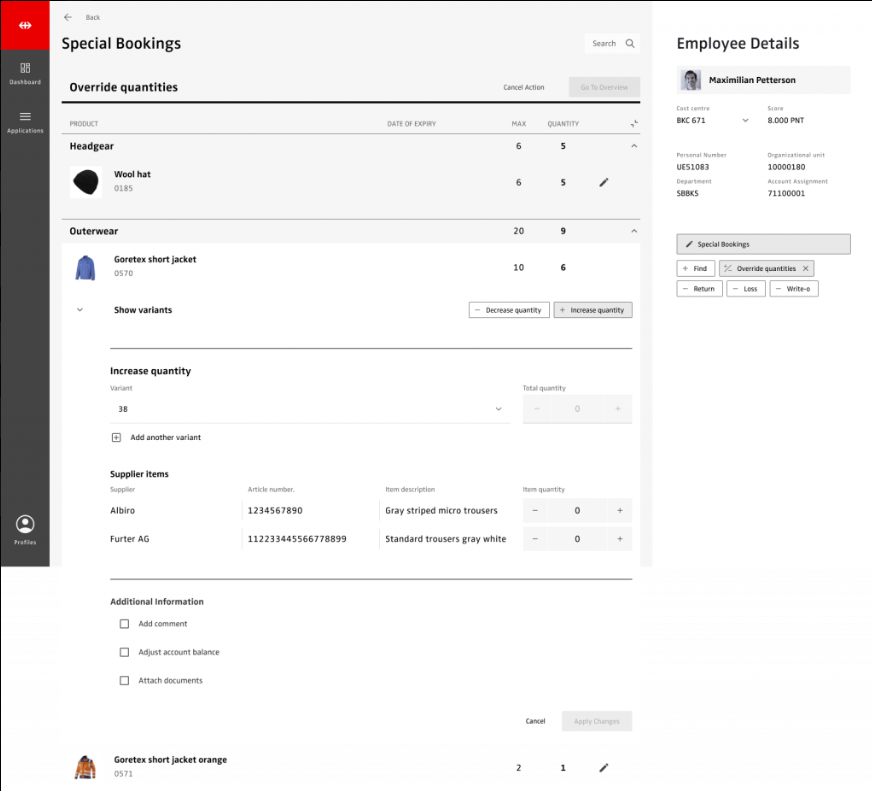Tick the Attach documents checkbox

click(125, 681)
